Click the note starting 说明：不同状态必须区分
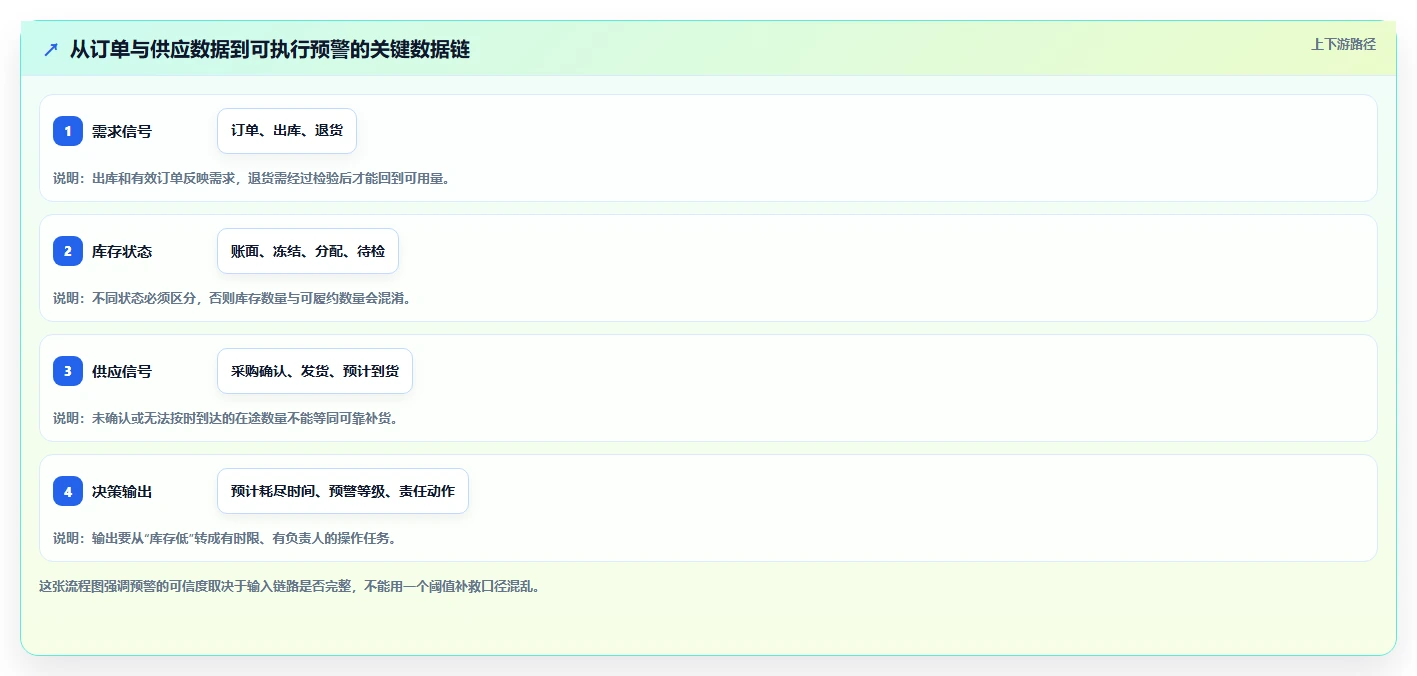The height and width of the screenshot is (676, 1417). click(232, 298)
